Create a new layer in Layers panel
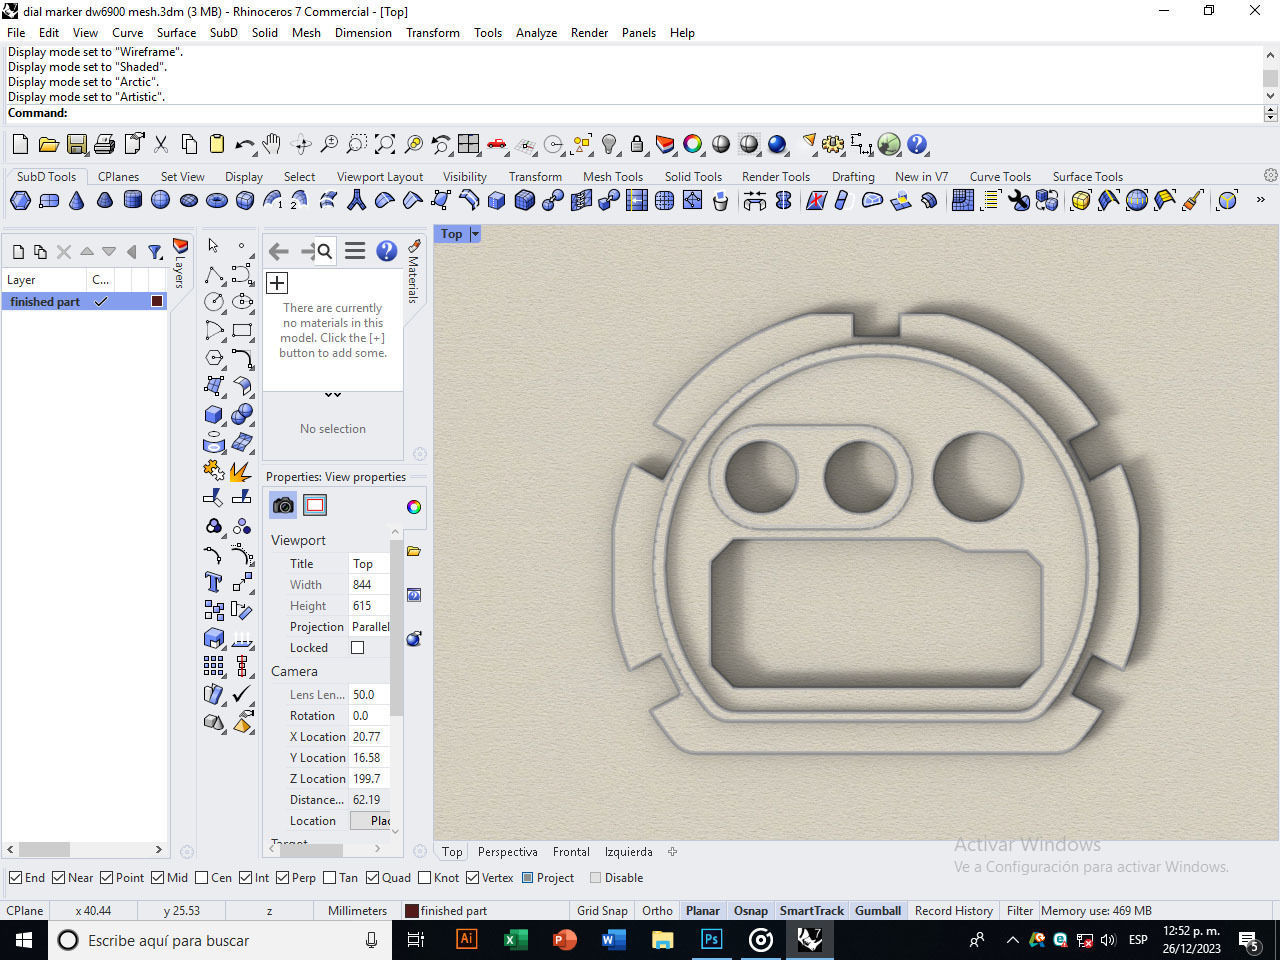Screen dimensions: 1280x960 (x=18, y=252)
